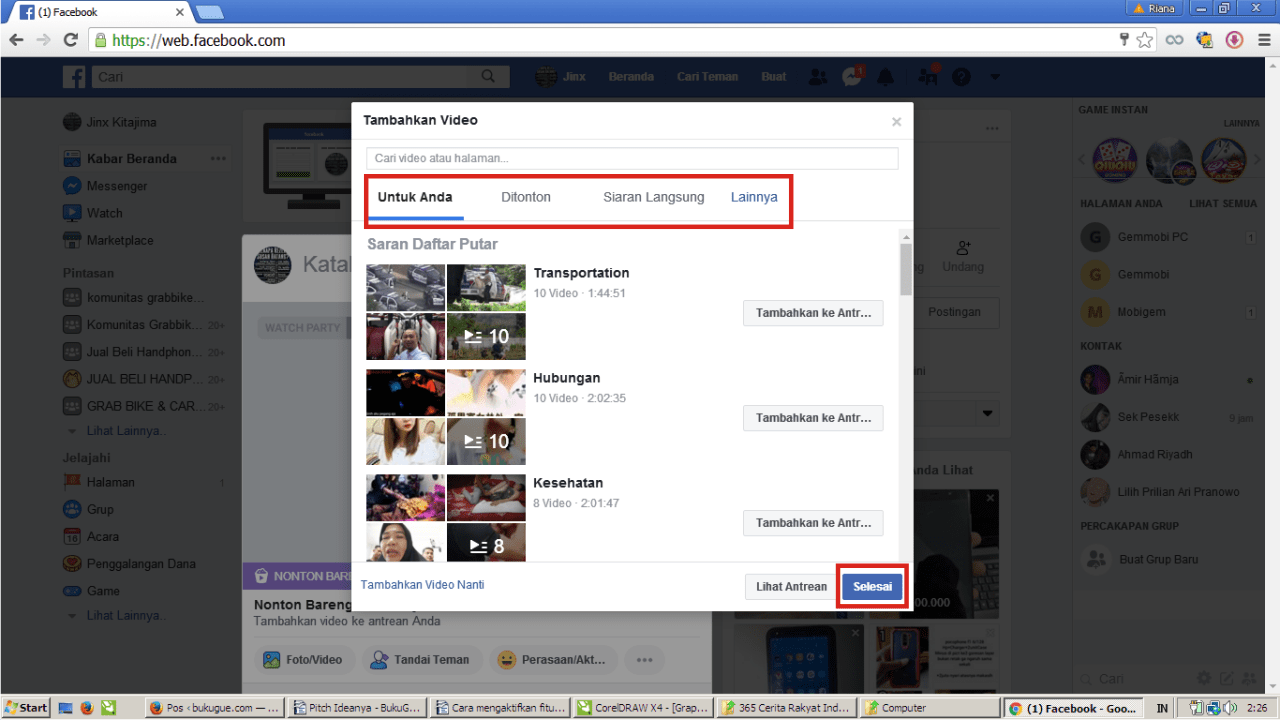The height and width of the screenshot is (720, 1280).
Task: Add Kesehatan playlist to queue
Action: 813,523
